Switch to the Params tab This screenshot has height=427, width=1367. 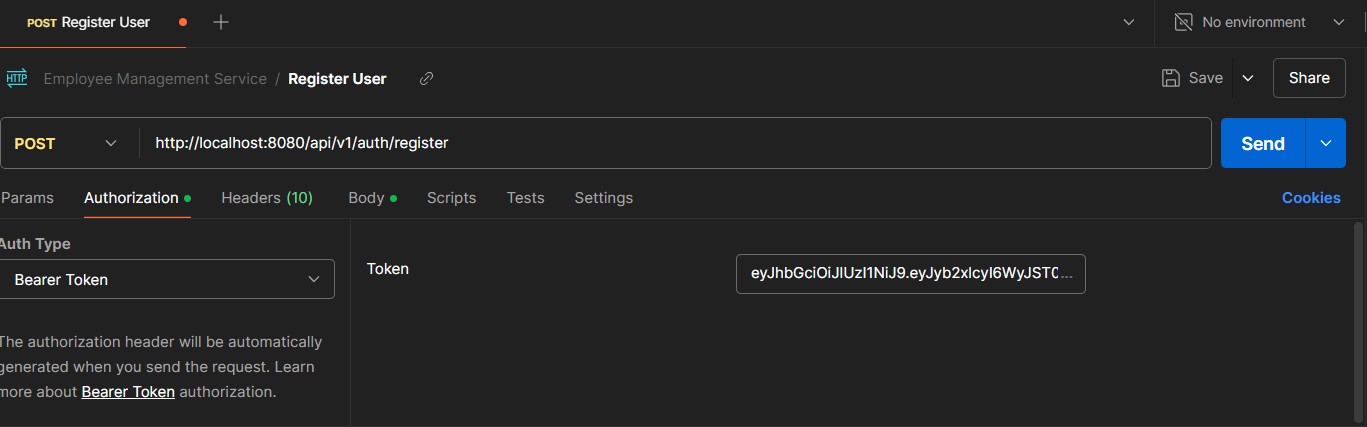pyautogui.click(x=27, y=198)
